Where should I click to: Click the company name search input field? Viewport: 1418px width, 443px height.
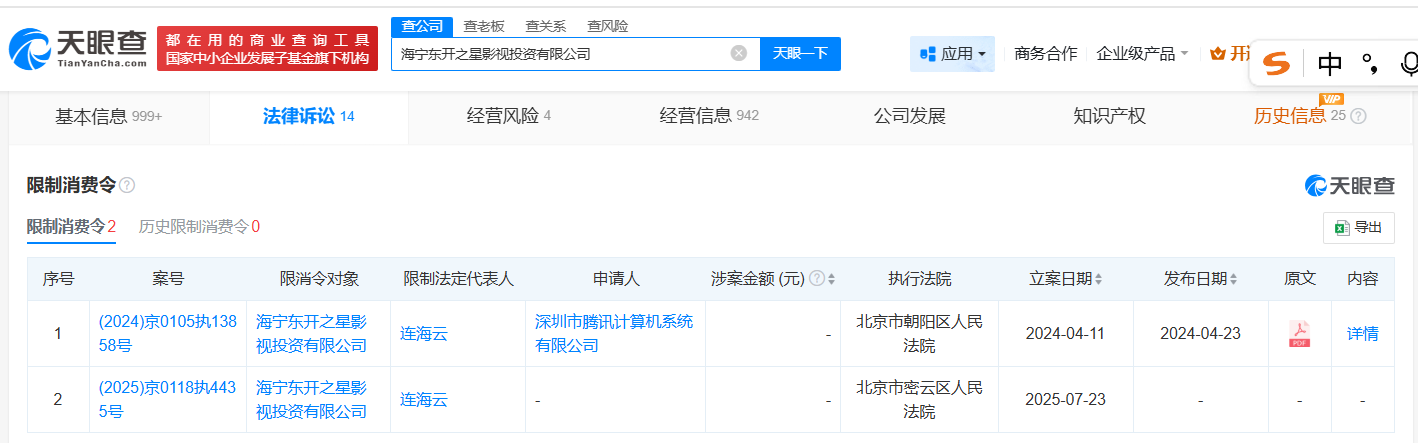tap(560, 54)
